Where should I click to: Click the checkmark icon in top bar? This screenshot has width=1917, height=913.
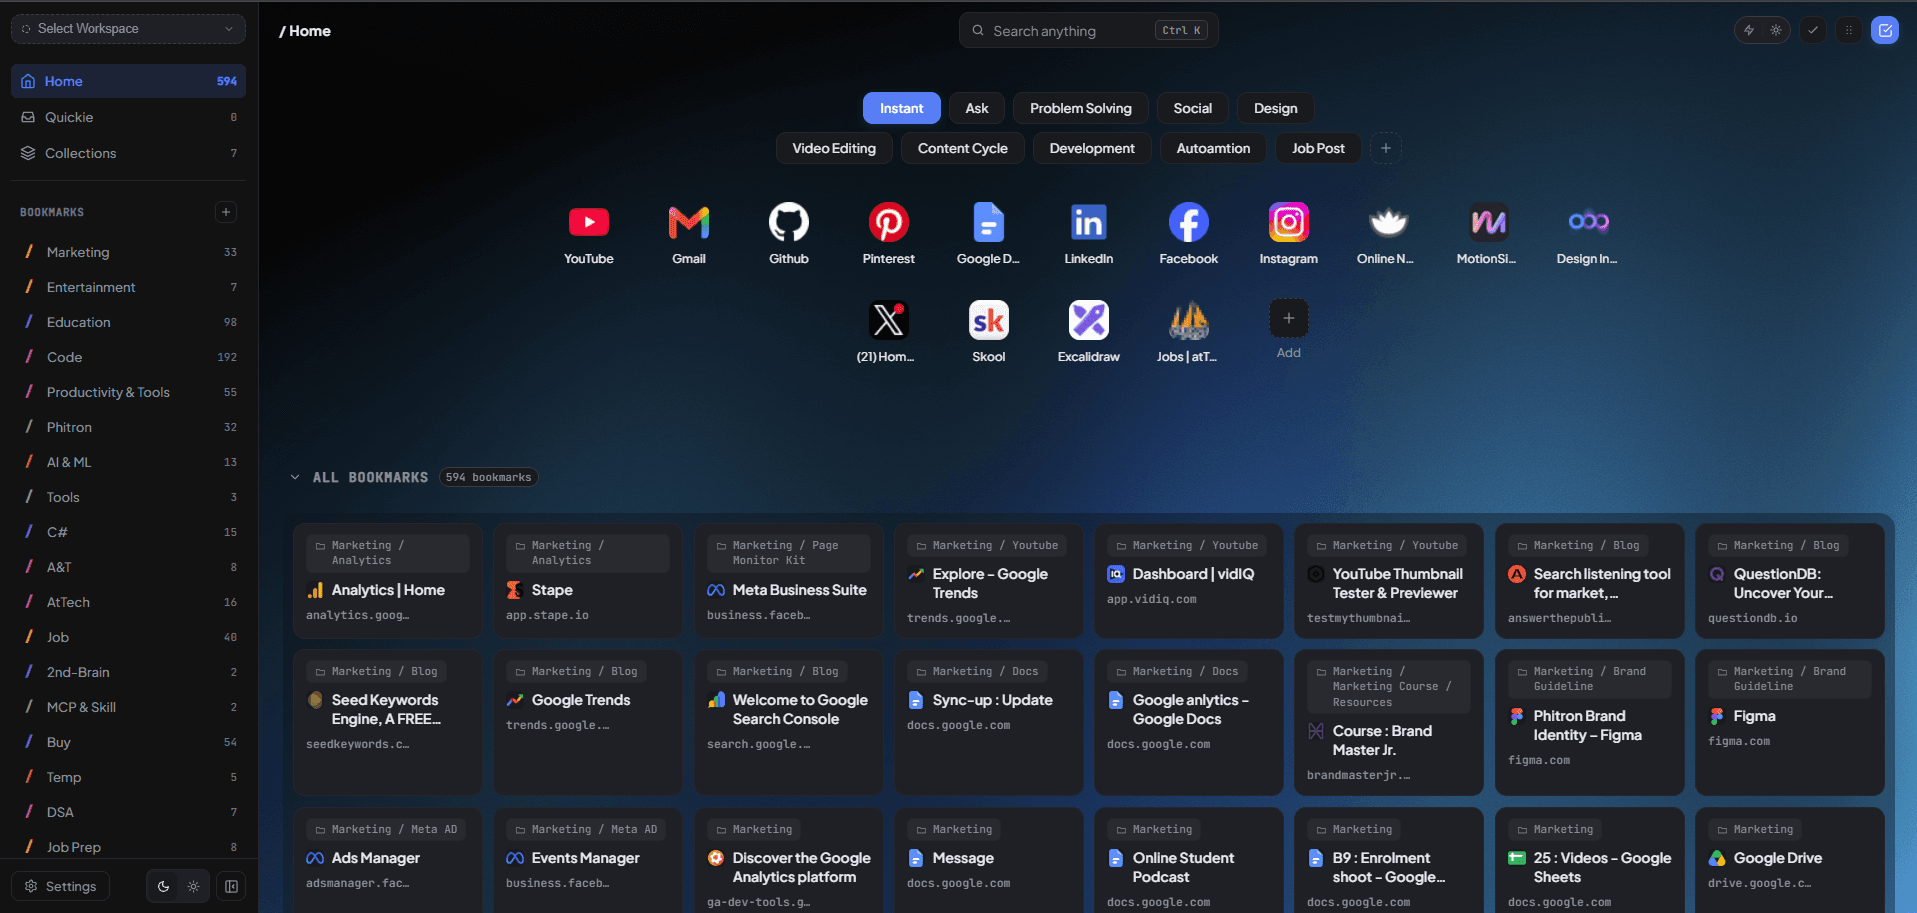pyautogui.click(x=1813, y=30)
